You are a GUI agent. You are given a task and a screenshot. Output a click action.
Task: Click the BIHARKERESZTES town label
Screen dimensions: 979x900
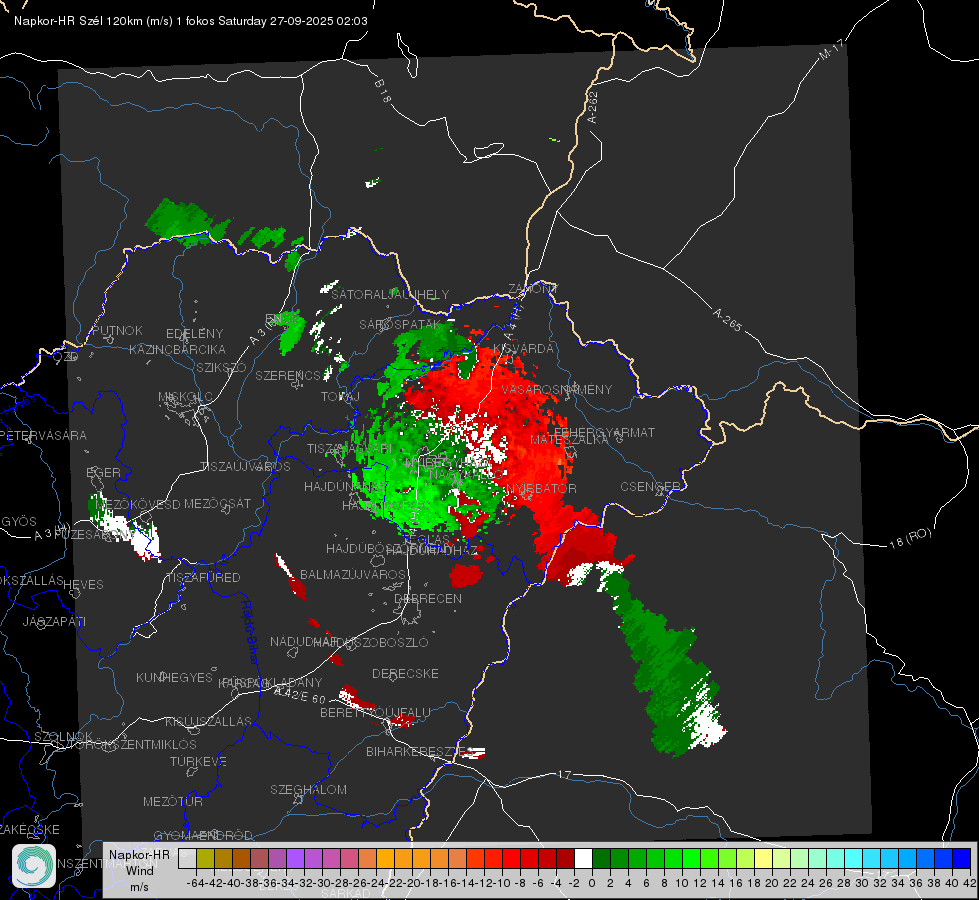[x=419, y=751]
